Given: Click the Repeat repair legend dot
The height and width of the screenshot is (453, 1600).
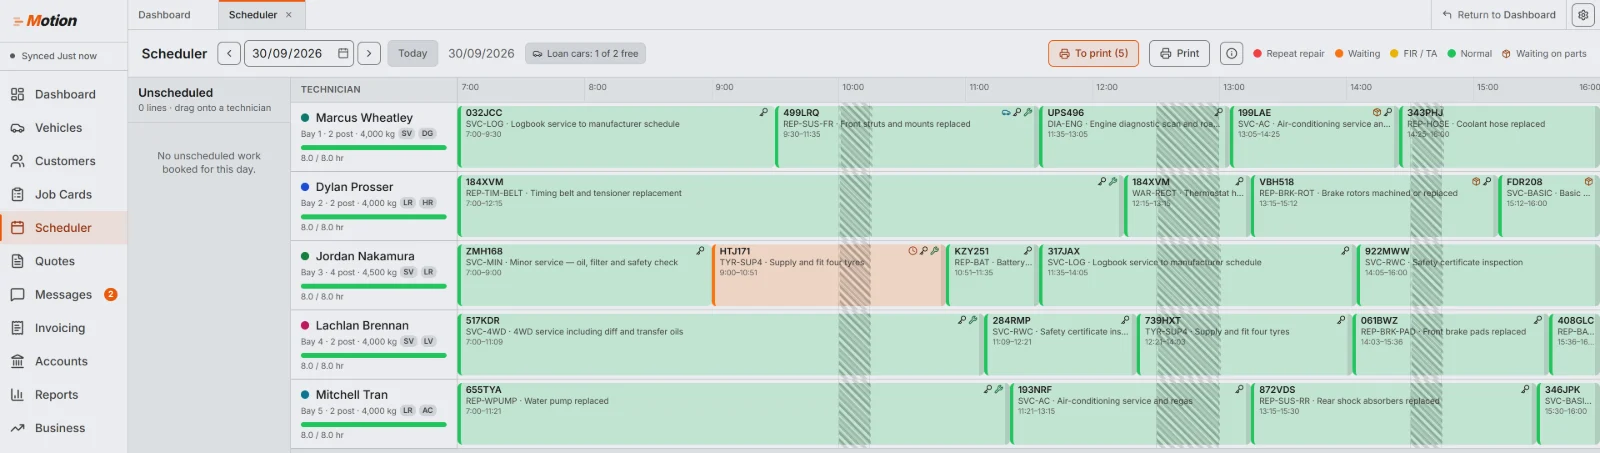Looking at the screenshot, I should tap(1257, 54).
